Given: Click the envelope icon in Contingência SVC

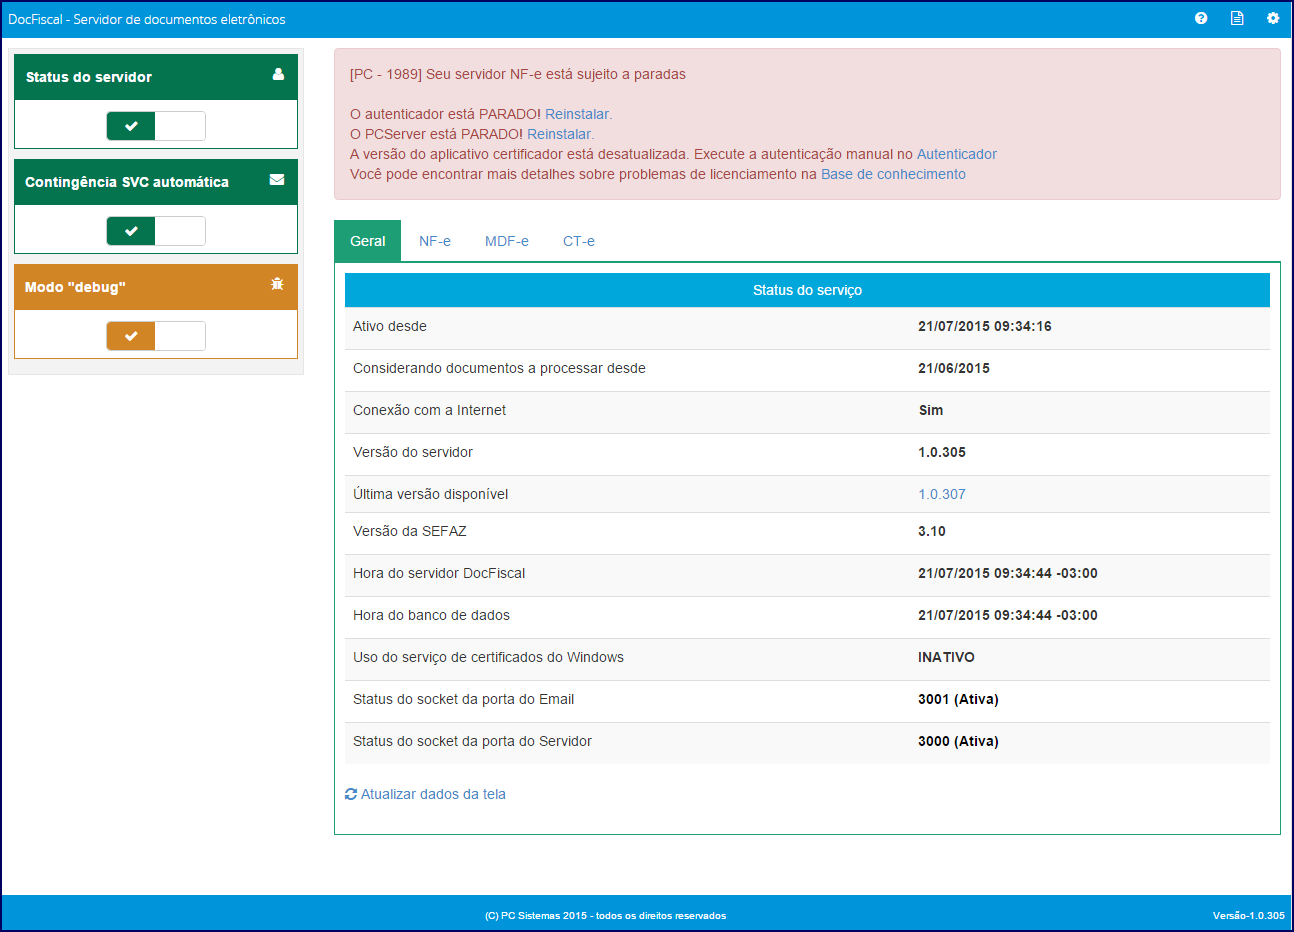Looking at the screenshot, I should pyautogui.click(x=277, y=180).
